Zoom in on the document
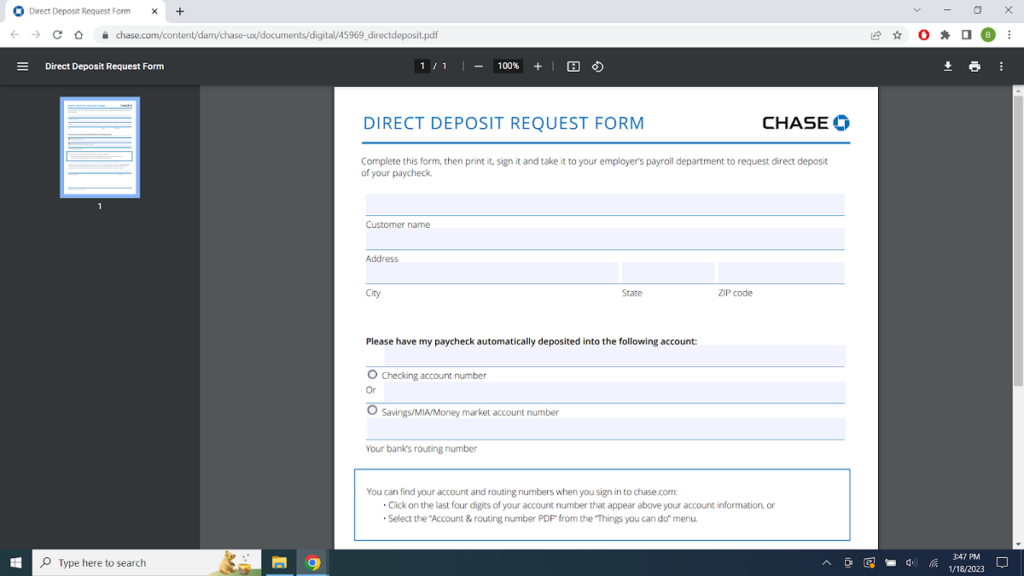The height and width of the screenshot is (576, 1024). click(x=538, y=66)
